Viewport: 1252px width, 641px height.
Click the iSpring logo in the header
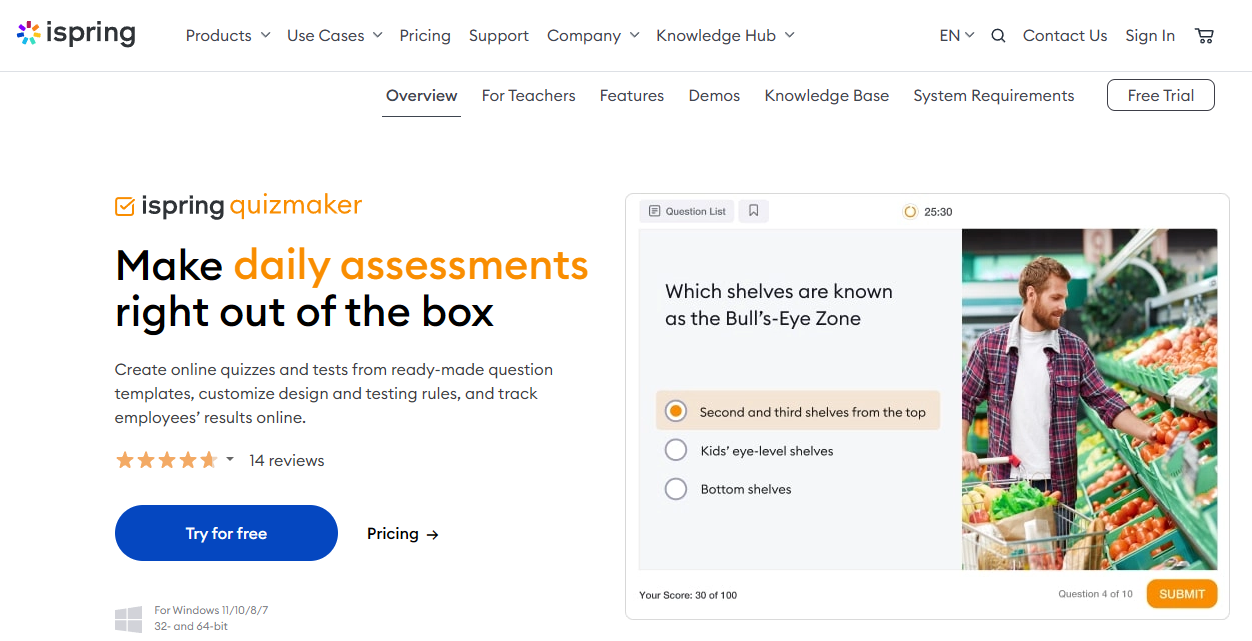(76, 33)
